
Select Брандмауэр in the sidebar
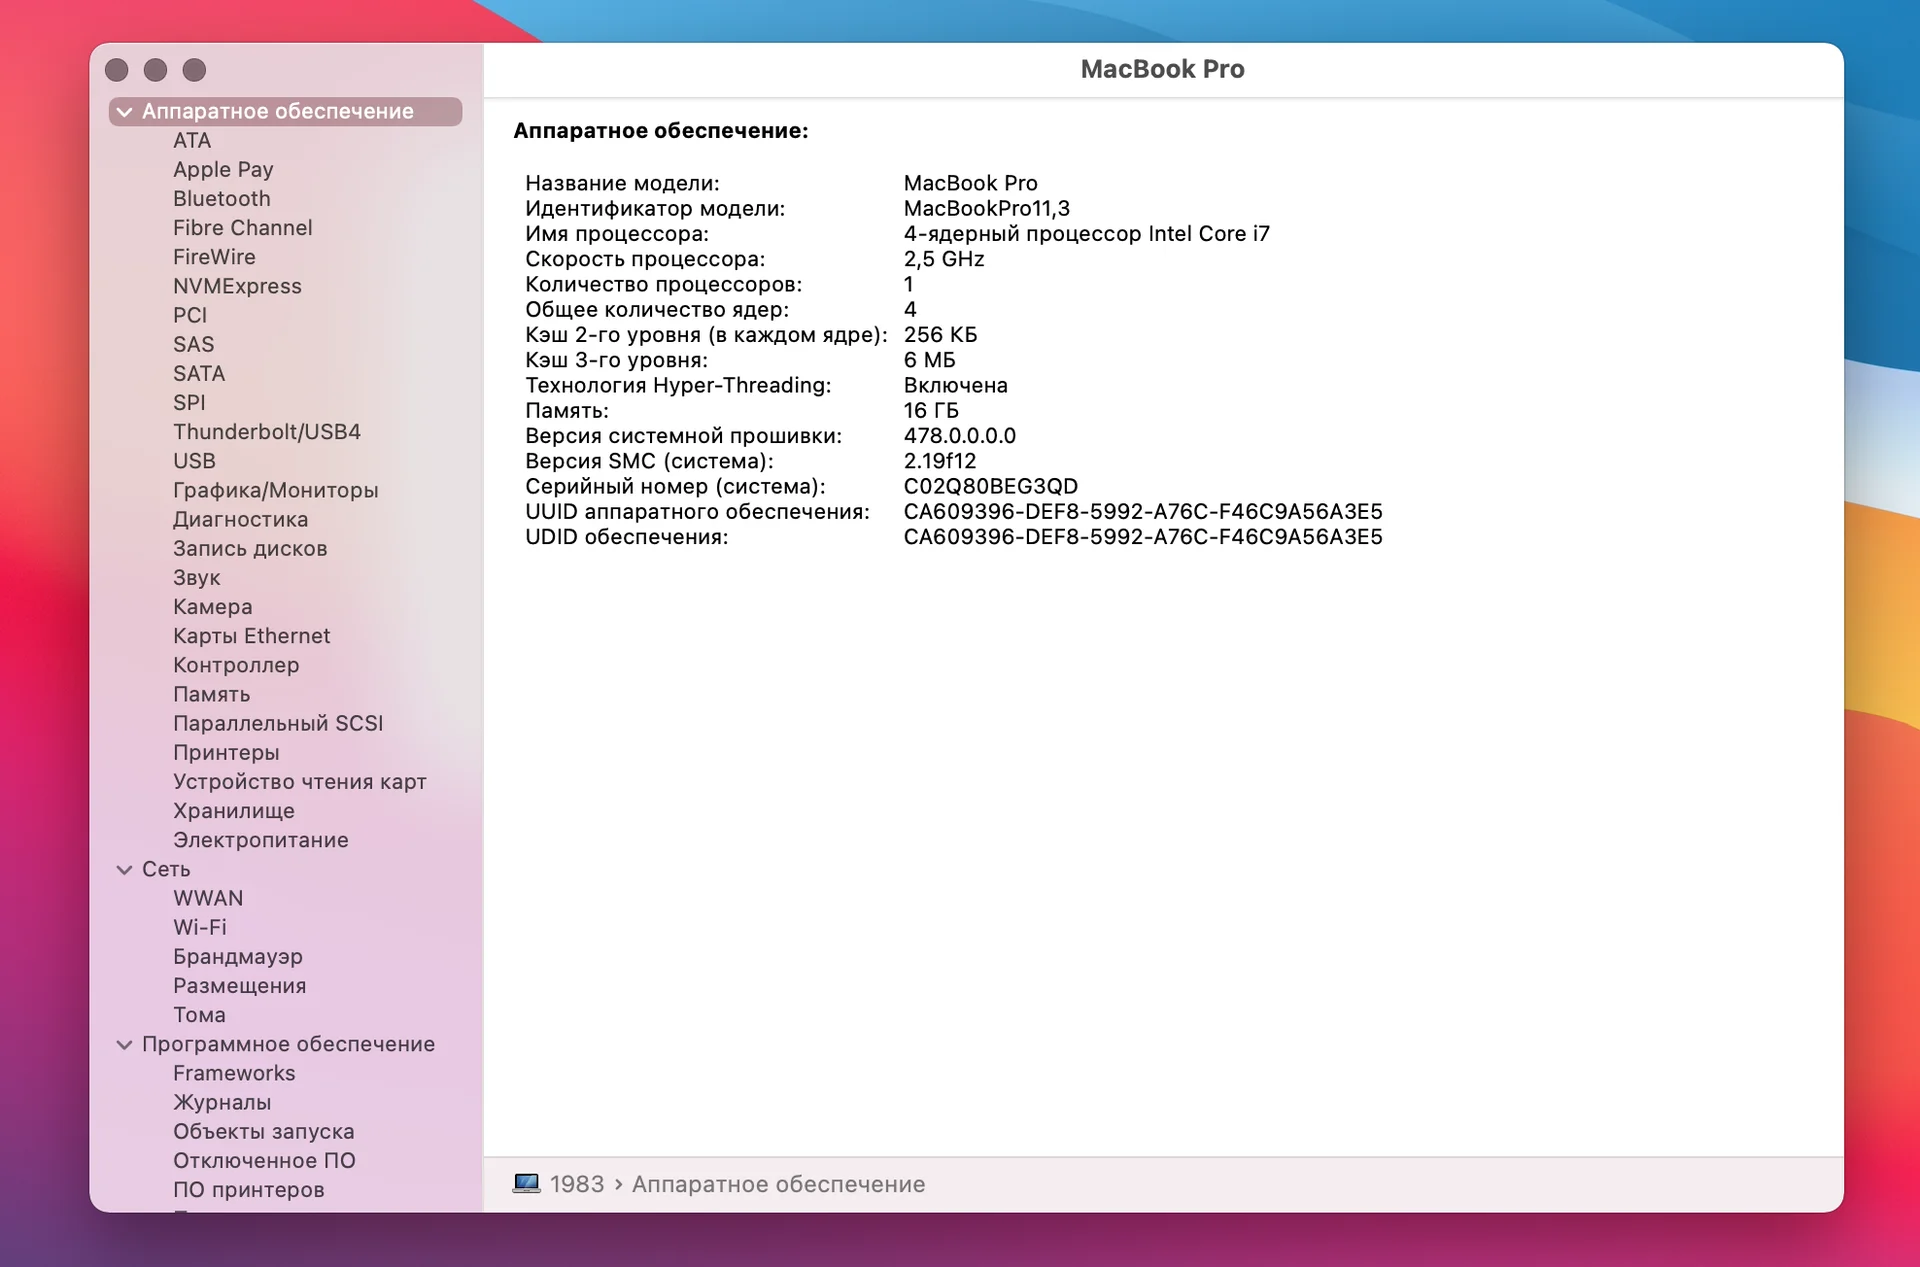pyautogui.click(x=238, y=957)
